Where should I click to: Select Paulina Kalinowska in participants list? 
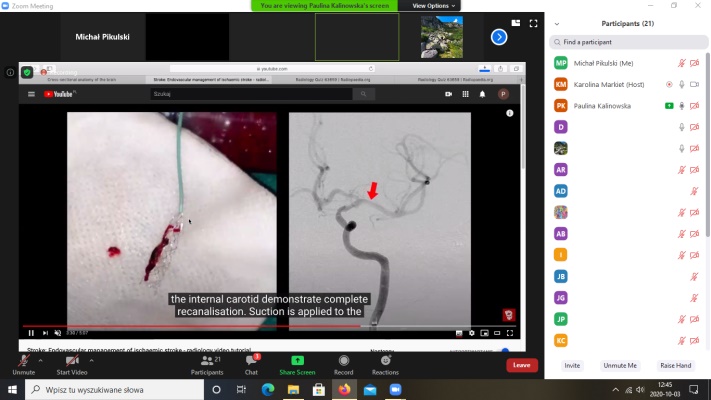point(628,106)
